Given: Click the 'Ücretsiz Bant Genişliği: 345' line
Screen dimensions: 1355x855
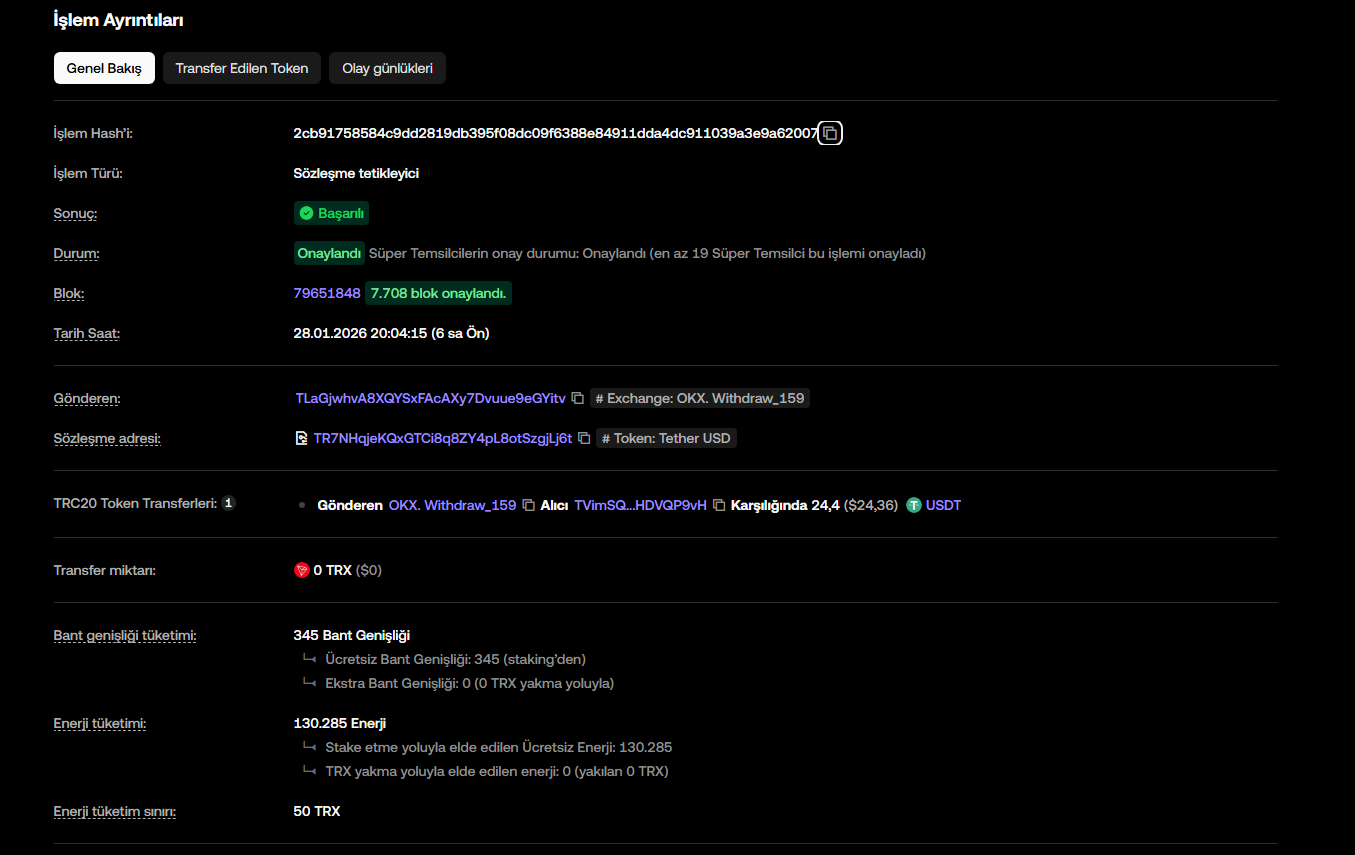Looking at the screenshot, I should tap(455, 659).
